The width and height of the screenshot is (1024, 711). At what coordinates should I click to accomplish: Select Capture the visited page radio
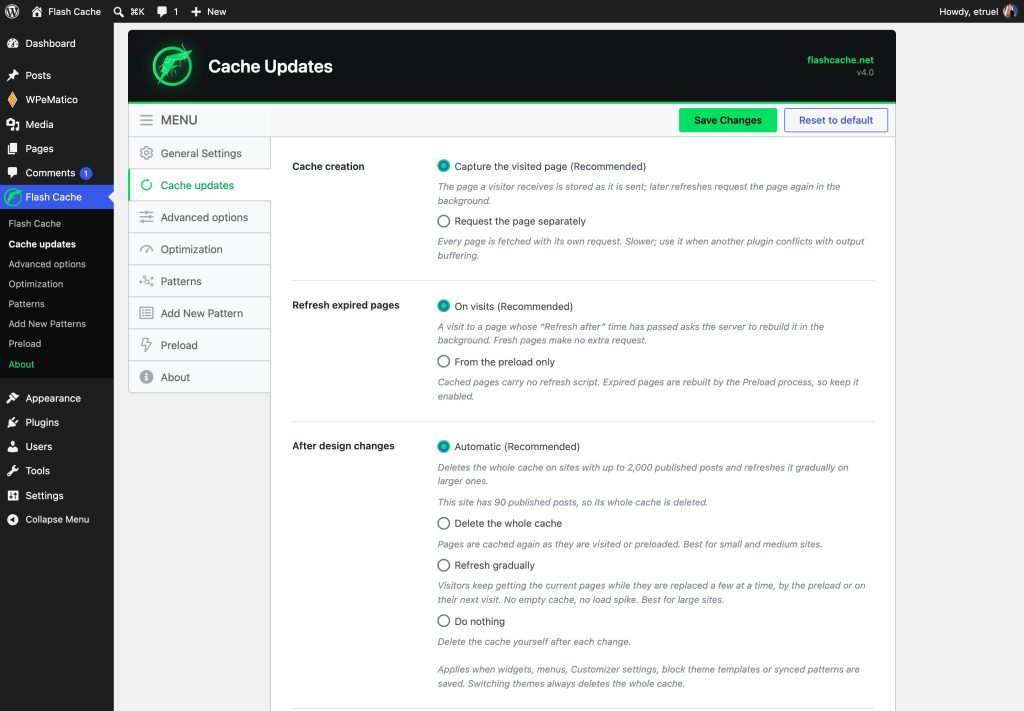point(443,166)
